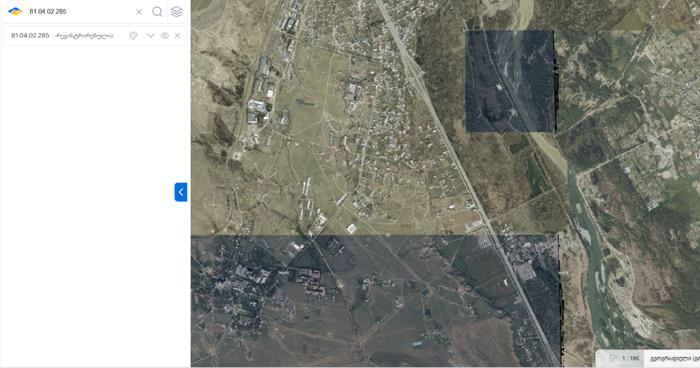700x368 pixels.
Task: Click the Georgian coordinates label at bottom right
Action: 675,358
